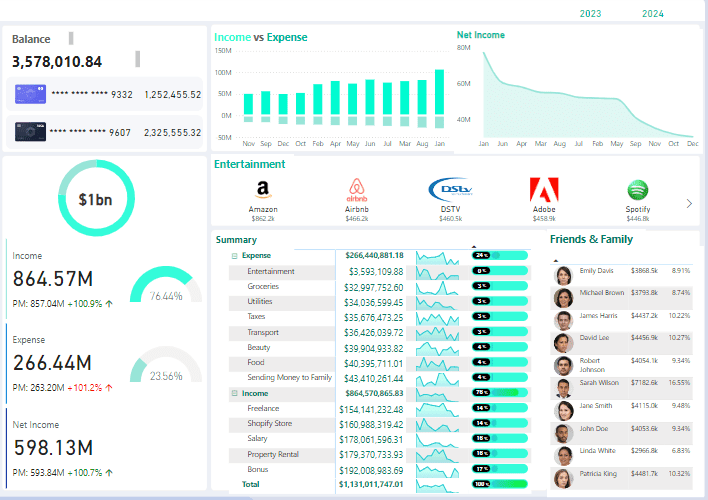
Task: Click the $1bn donut chart
Action: (96, 198)
